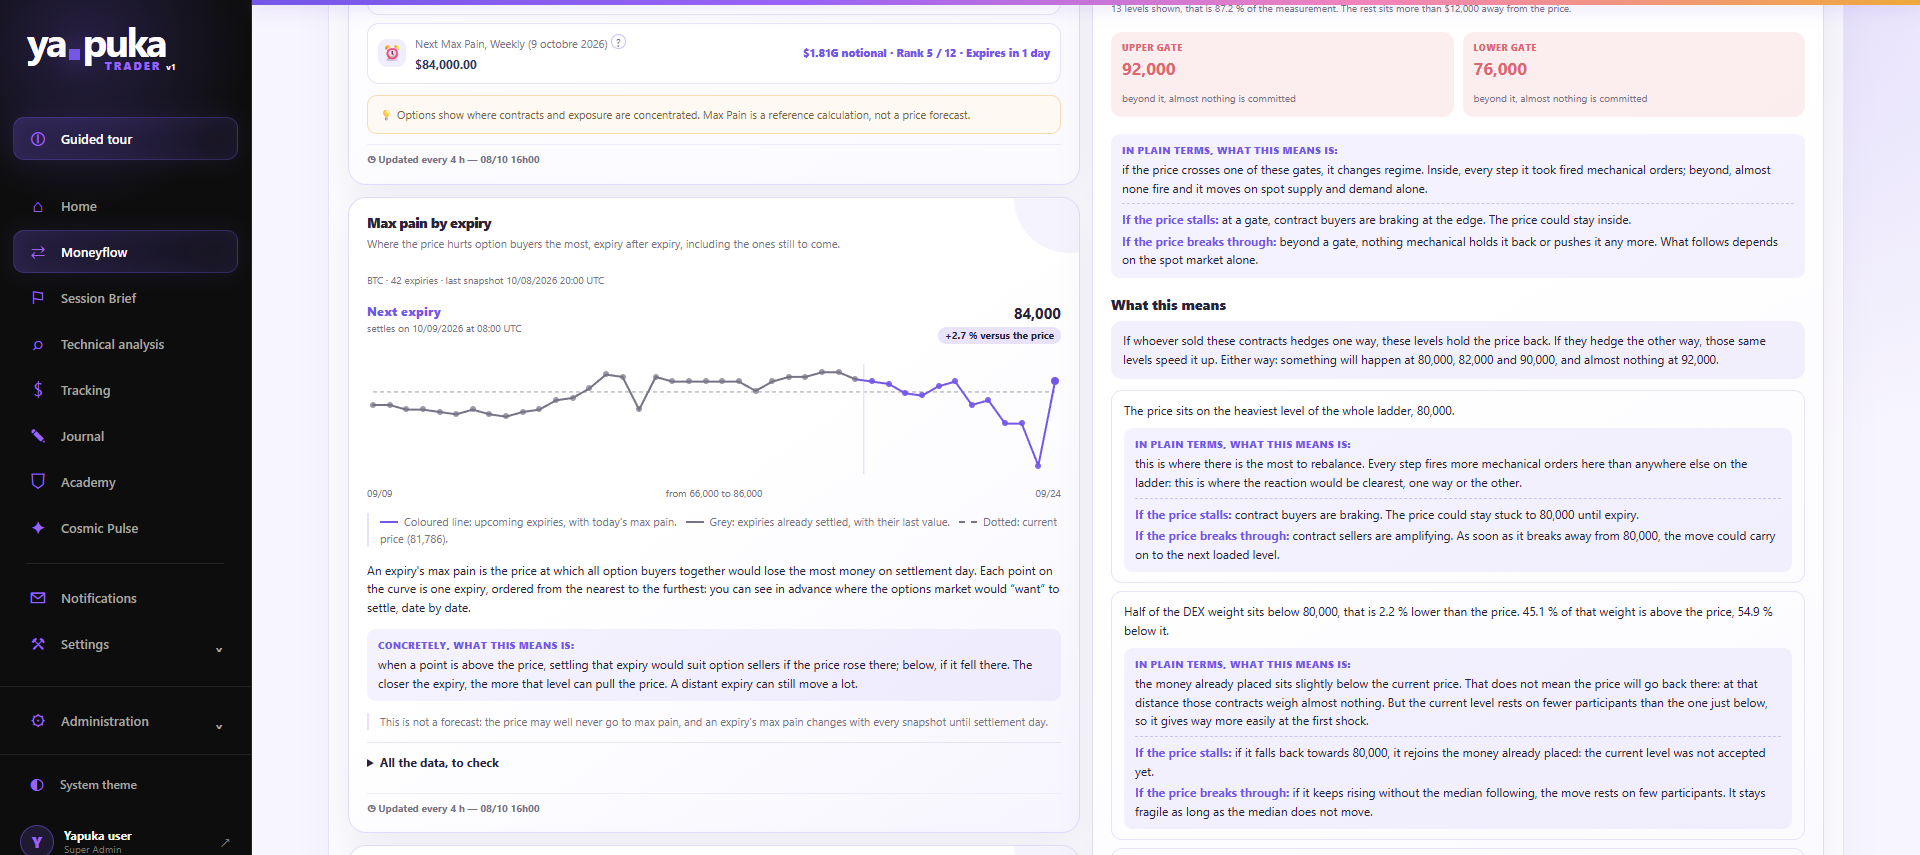Open the Cosmic Pulse menu item
This screenshot has height=855, width=1920.
[125, 528]
